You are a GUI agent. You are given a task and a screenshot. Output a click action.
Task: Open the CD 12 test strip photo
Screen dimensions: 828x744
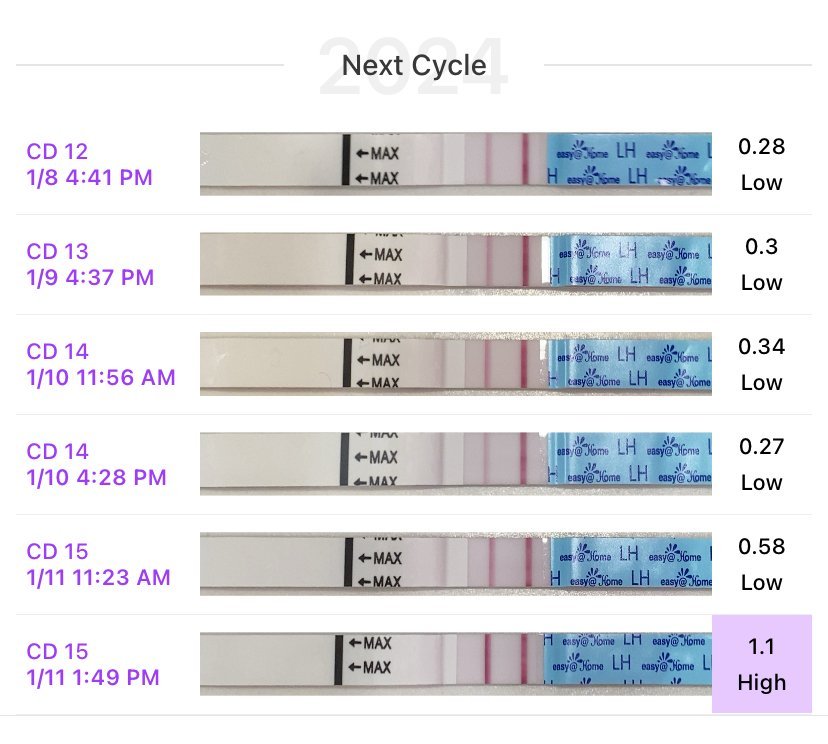click(x=455, y=164)
